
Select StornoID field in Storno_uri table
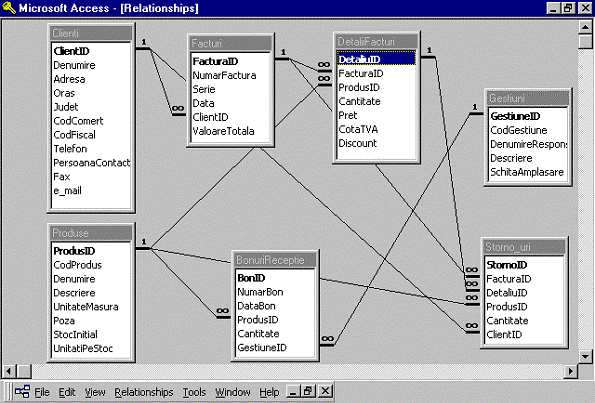coord(524,265)
